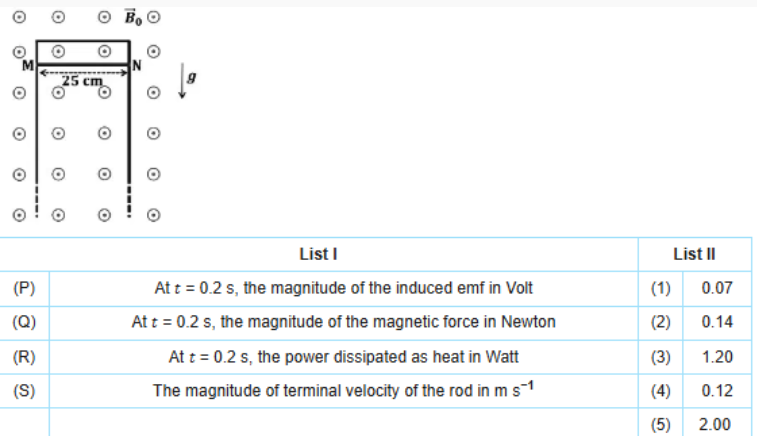
Task: Click the power dissipated as heat statement
Action: tap(343, 356)
